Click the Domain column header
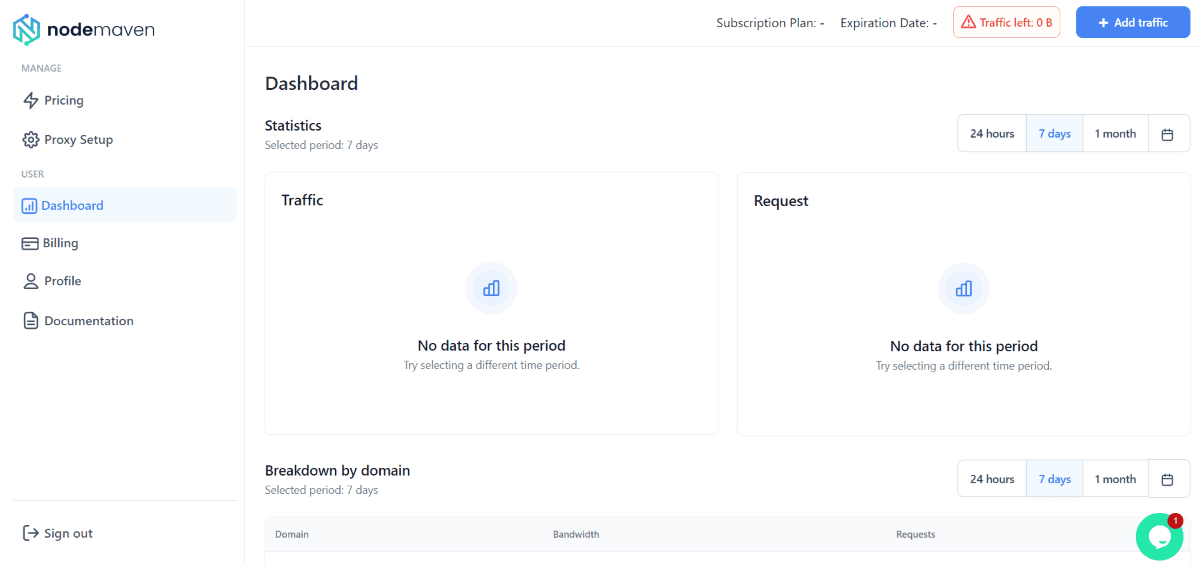Viewport: 1200px width, 565px height. pyautogui.click(x=292, y=534)
